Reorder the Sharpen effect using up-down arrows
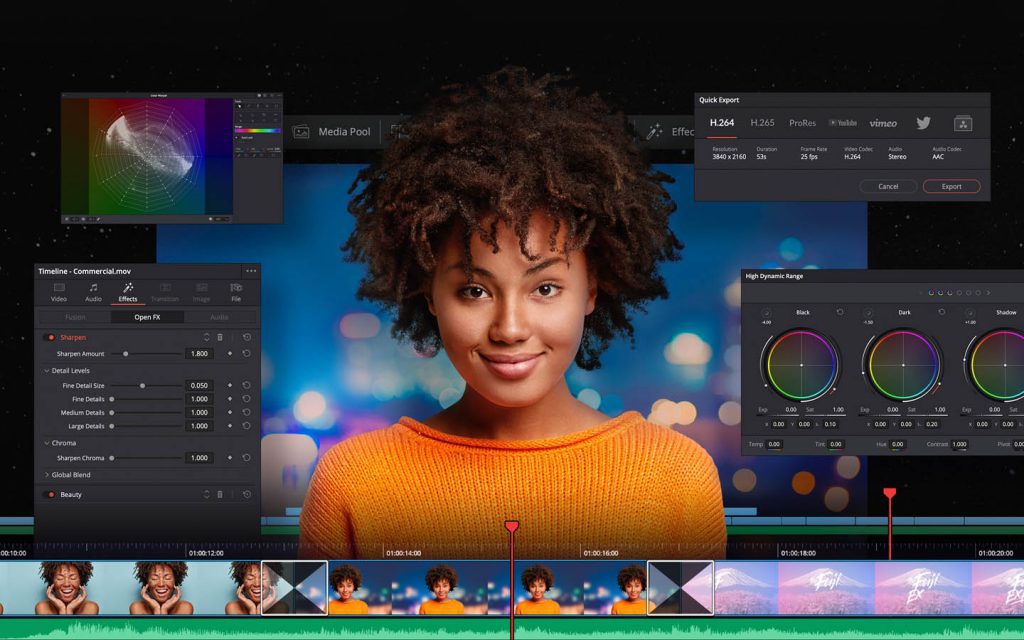 tap(206, 337)
